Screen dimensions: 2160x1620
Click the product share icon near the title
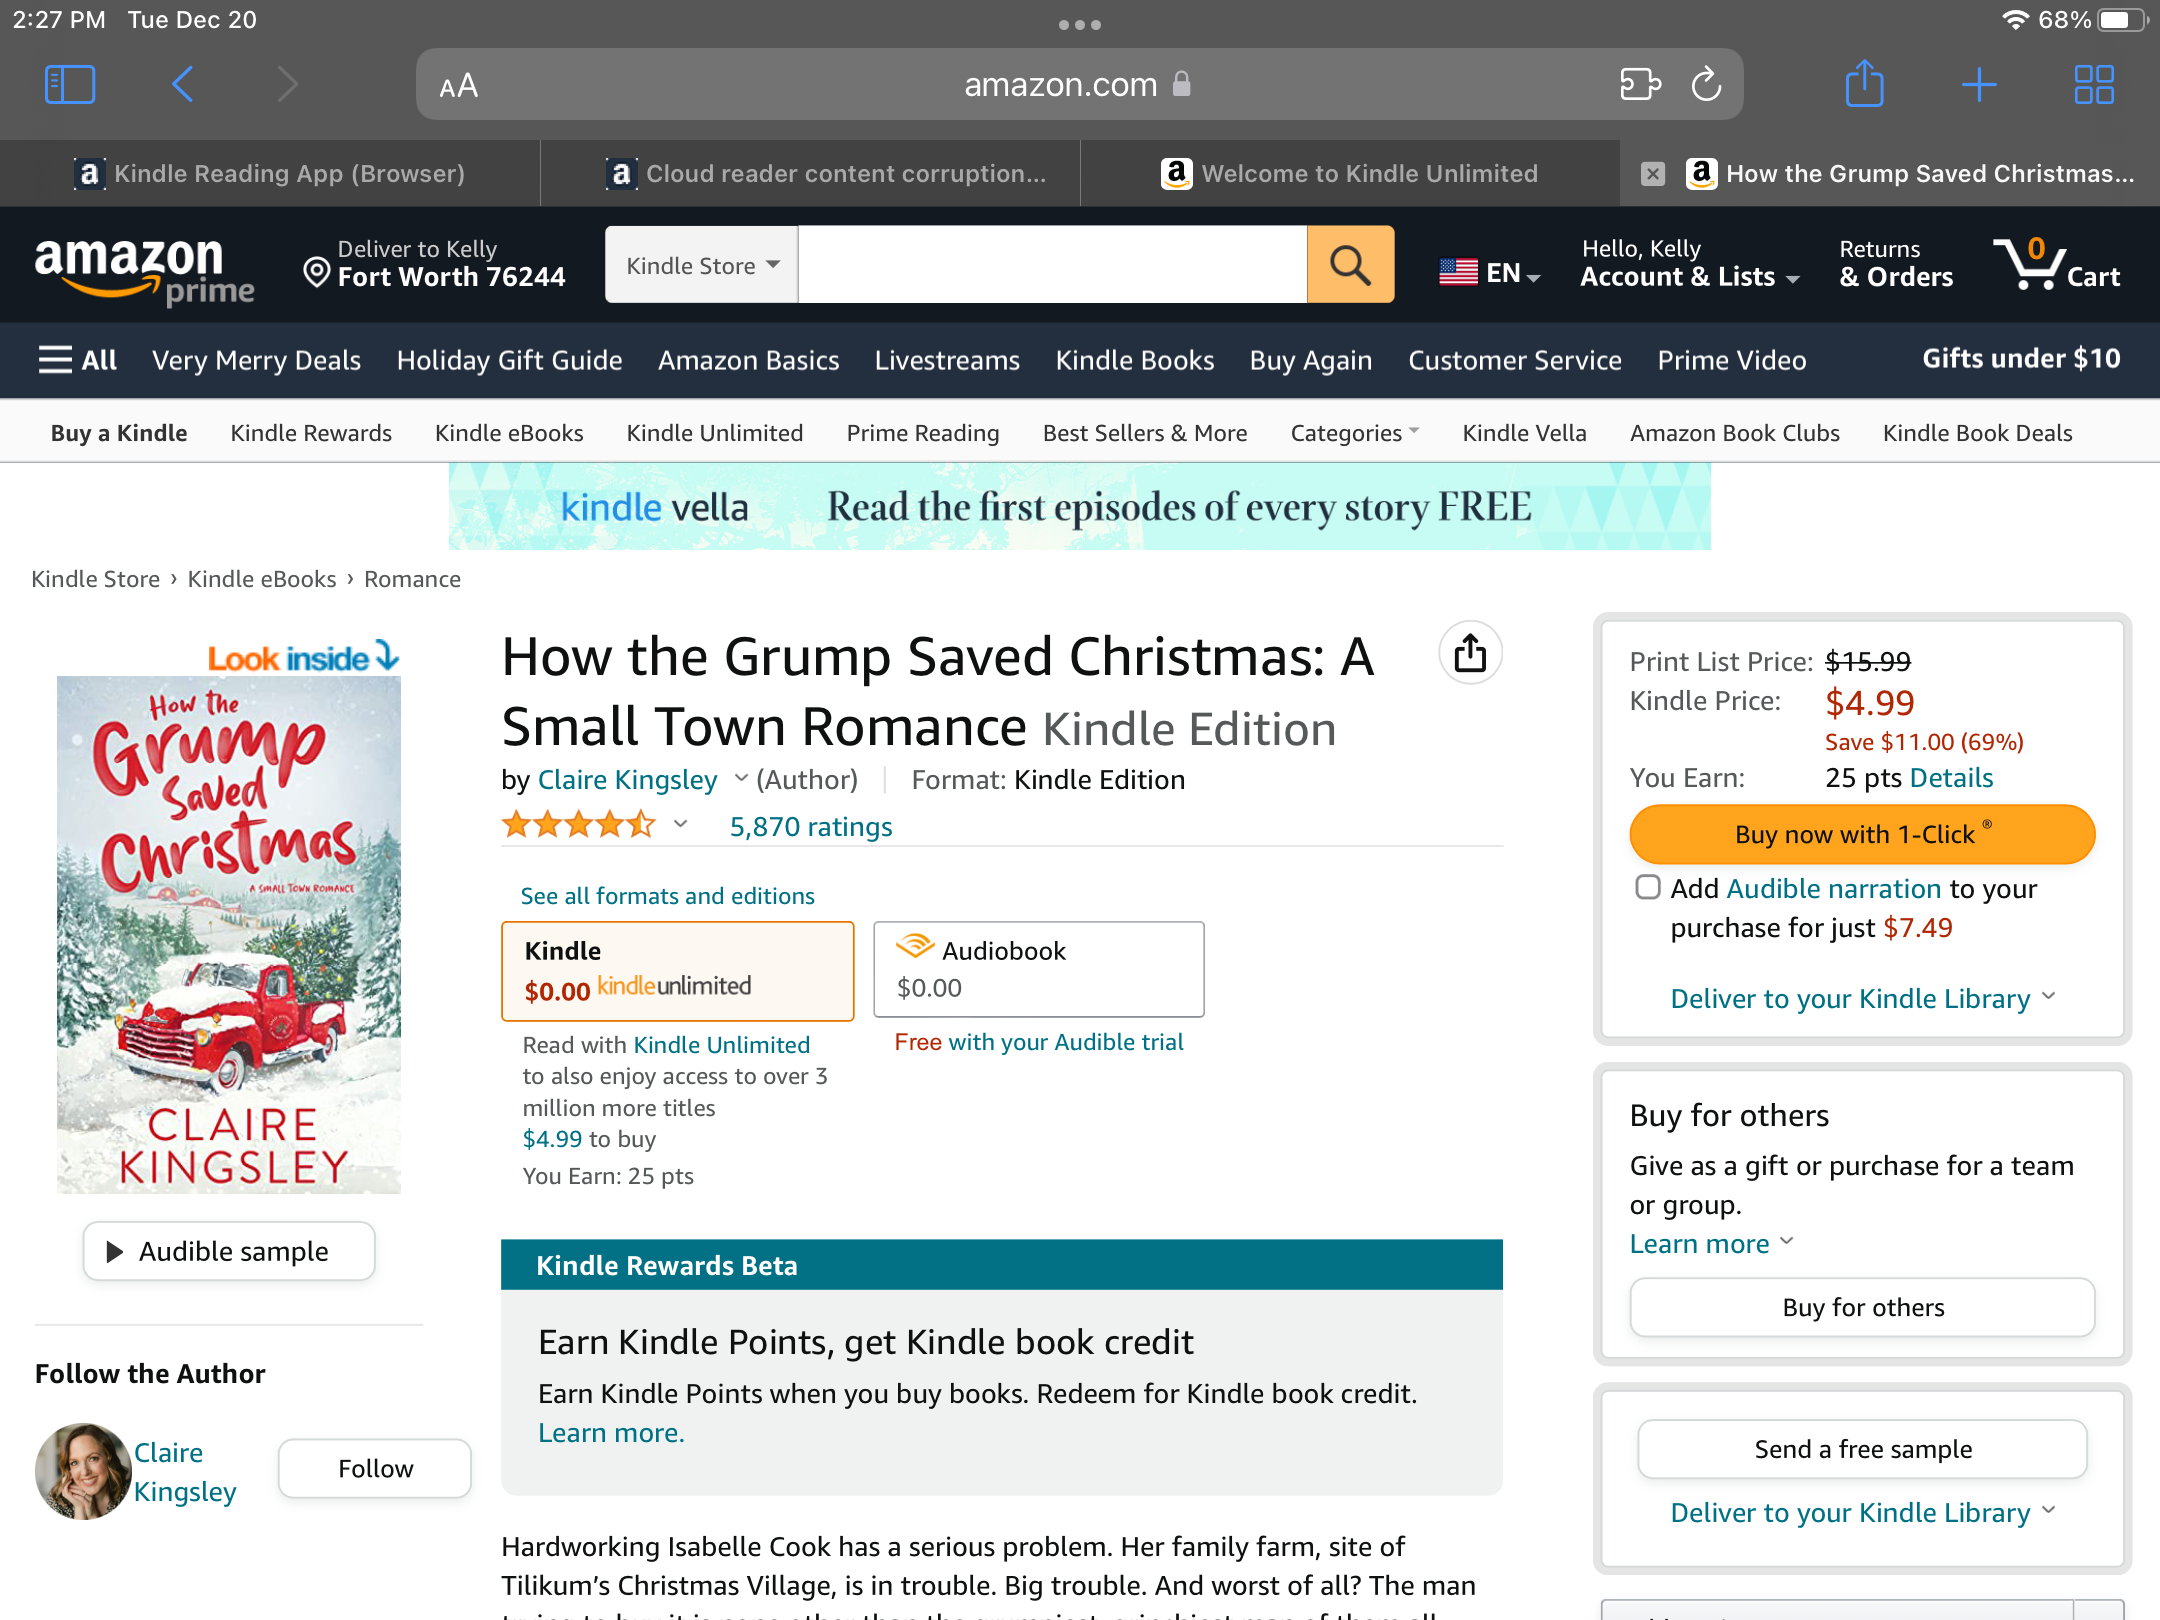[1469, 651]
